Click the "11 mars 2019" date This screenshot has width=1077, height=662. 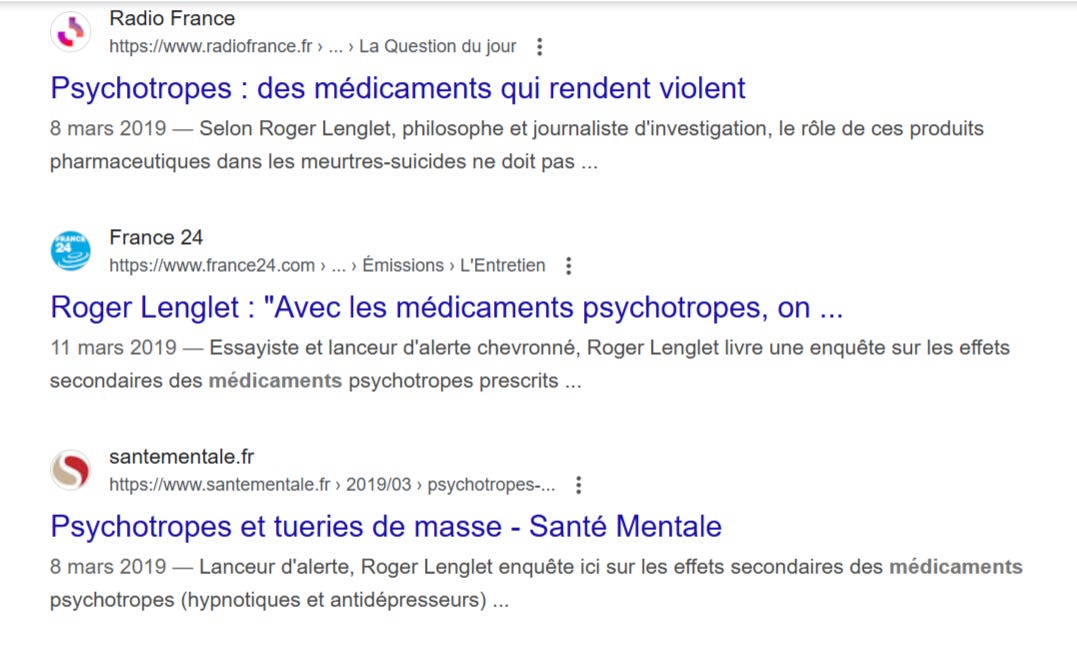(x=113, y=347)
